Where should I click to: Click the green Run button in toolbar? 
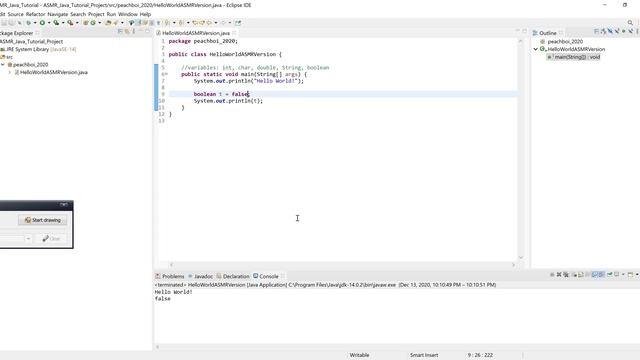42,23
